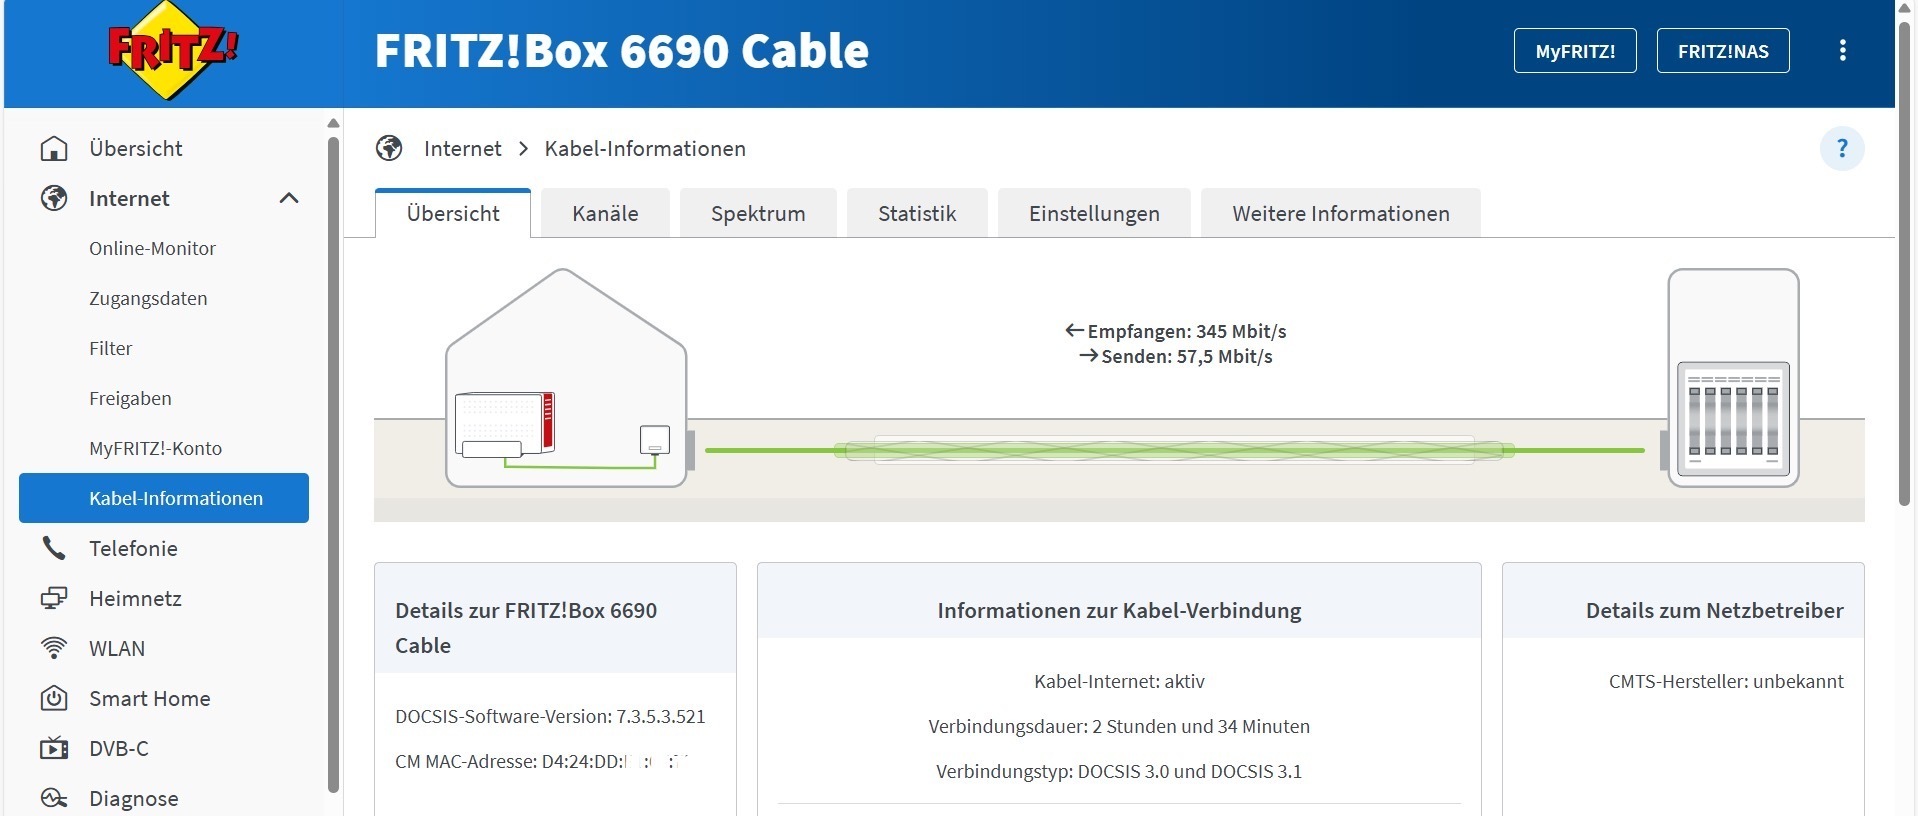Click the FRITZ! logo
This screenshot has height=816, width=1918.
(x=172, y=51)
